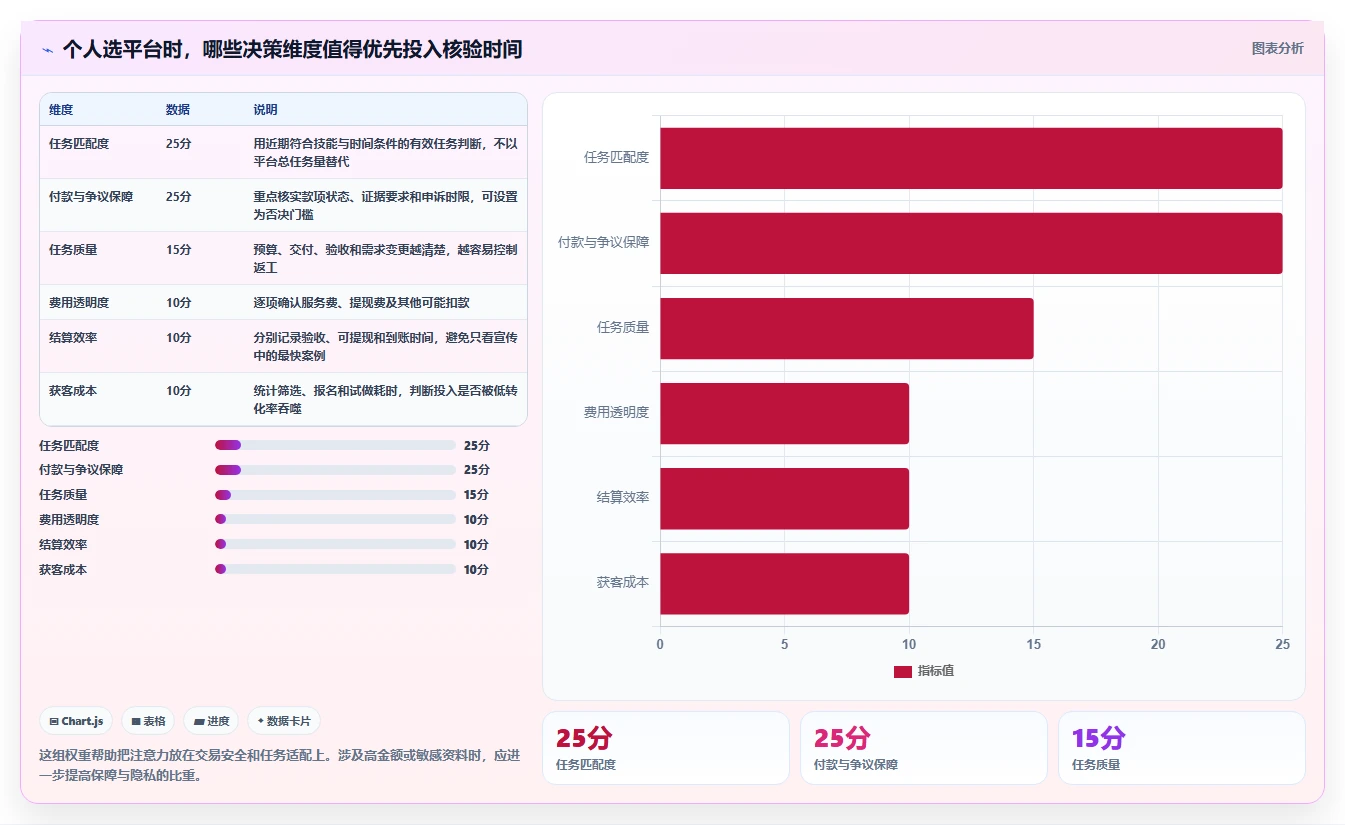
Task: Click the description starting 分别记录验收
Action: 385,346
